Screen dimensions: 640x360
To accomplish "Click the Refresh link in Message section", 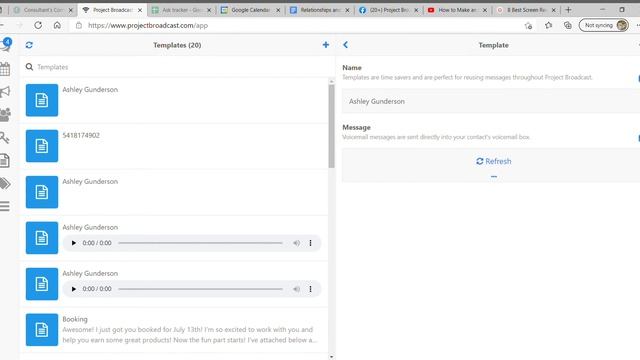I will click(493, 161).
